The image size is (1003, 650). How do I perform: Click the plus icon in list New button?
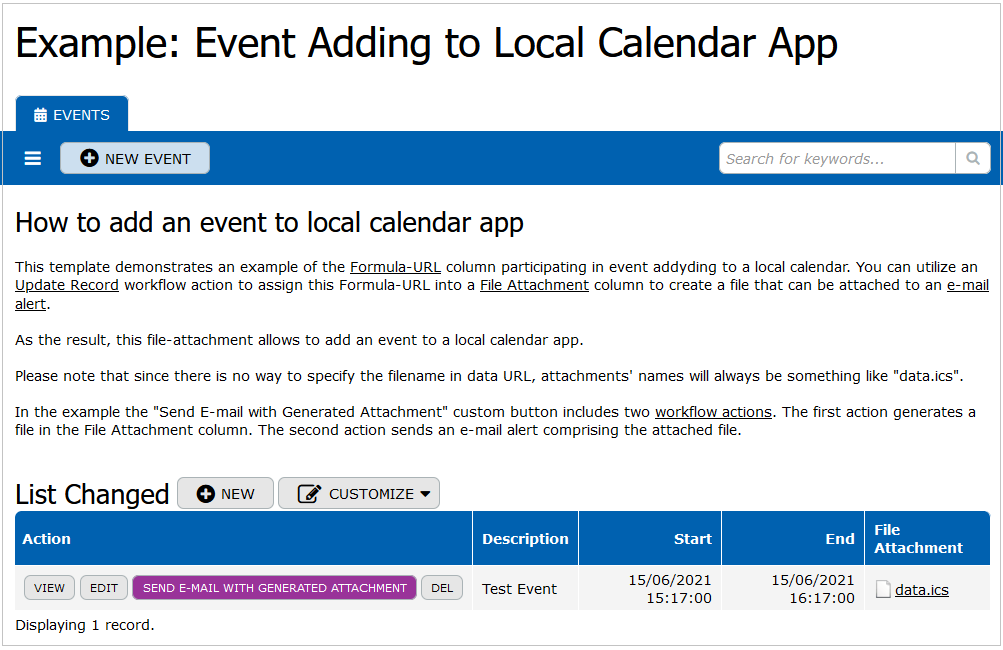206,494
